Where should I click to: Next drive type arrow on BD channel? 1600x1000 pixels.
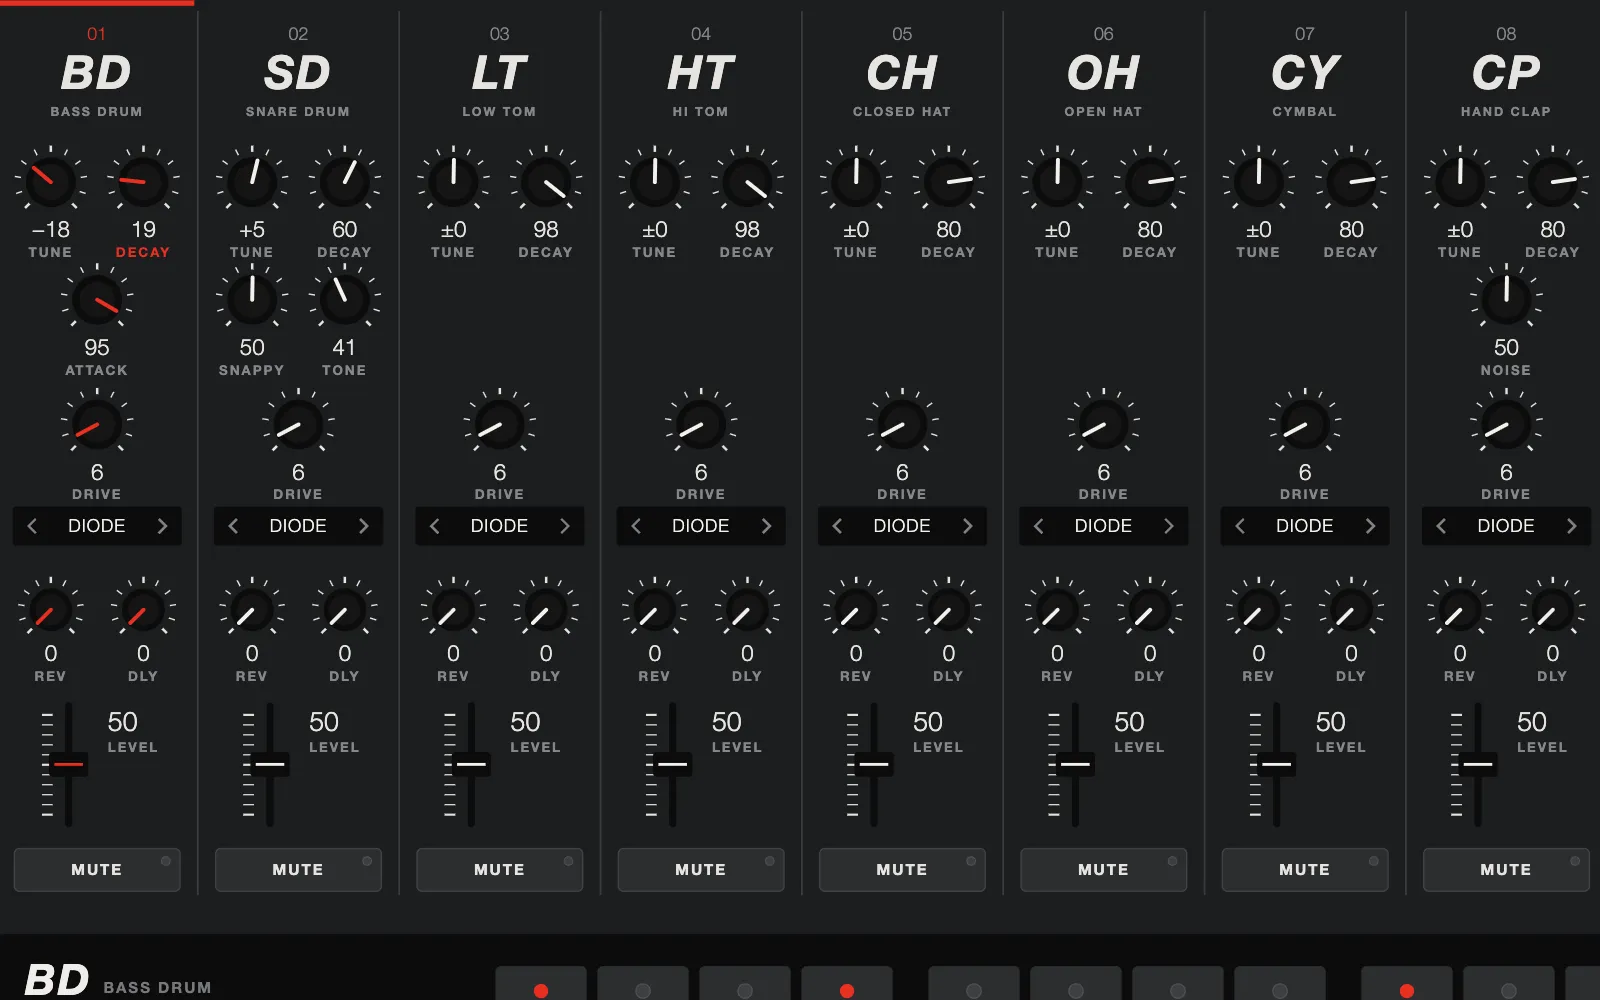tap(162, 526)
